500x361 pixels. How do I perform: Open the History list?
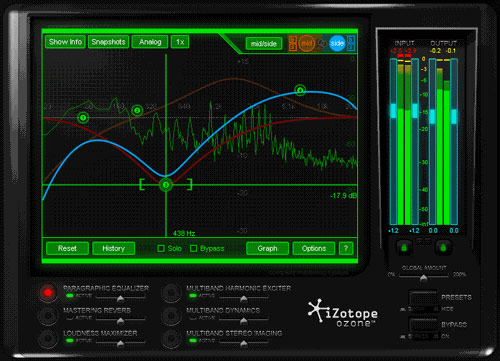click(113, 248)
